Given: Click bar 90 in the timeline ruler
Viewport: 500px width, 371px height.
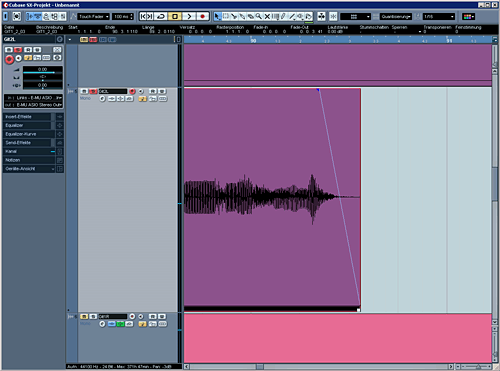Looking at the screenshot, I should pyautogui.click(x=253, y=41).
